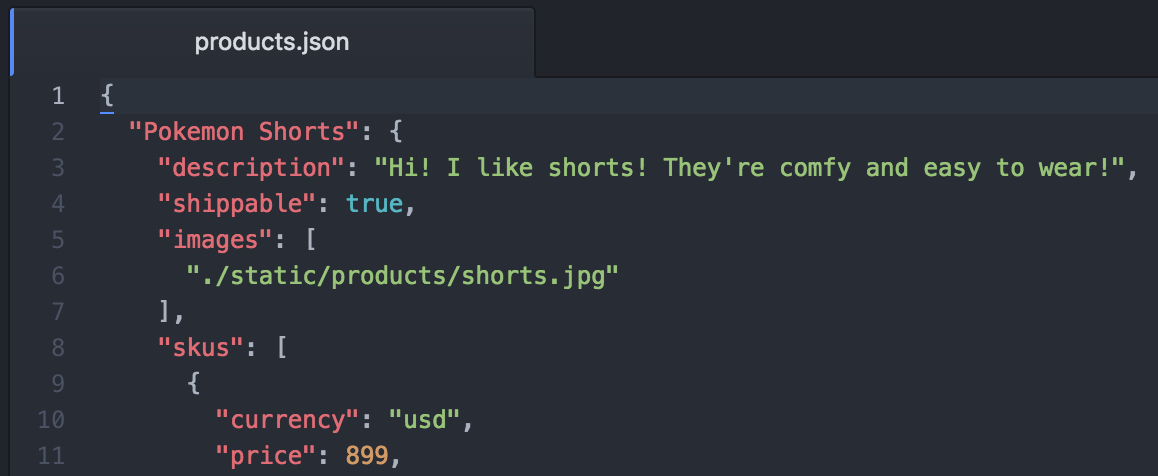Viewport: 1158px width, 476px height.
Task: Click the true value on line 4
Action: point(374,204)
